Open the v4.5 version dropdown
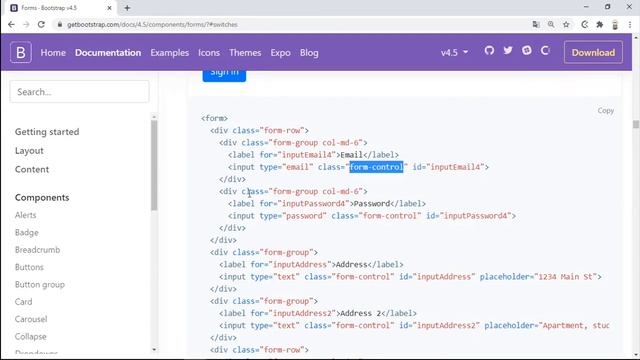 [454, 53]
